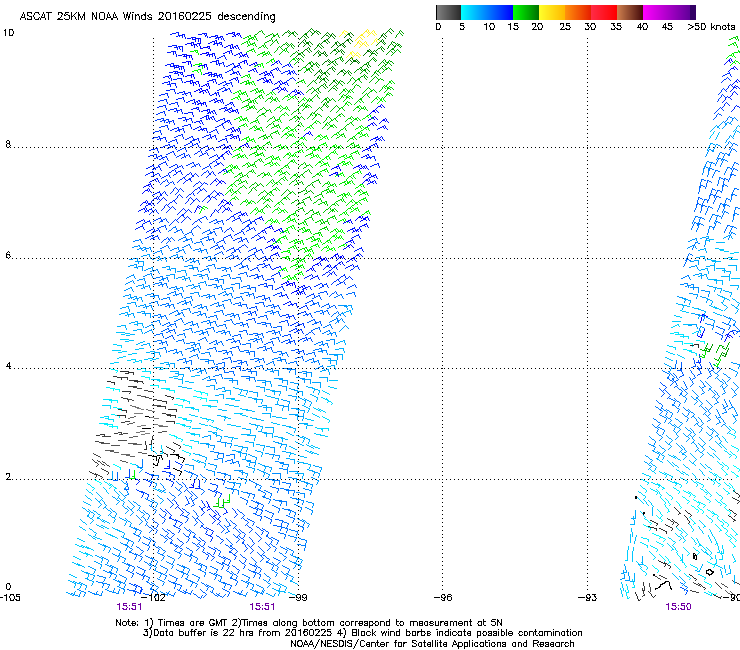Click the gray 0-5 knots color swatch
The image size is (740, 650).
tap(448, 12)
